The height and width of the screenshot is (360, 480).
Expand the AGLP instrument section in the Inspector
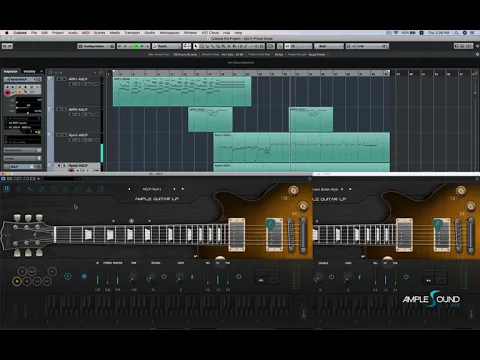pos(22,166)
